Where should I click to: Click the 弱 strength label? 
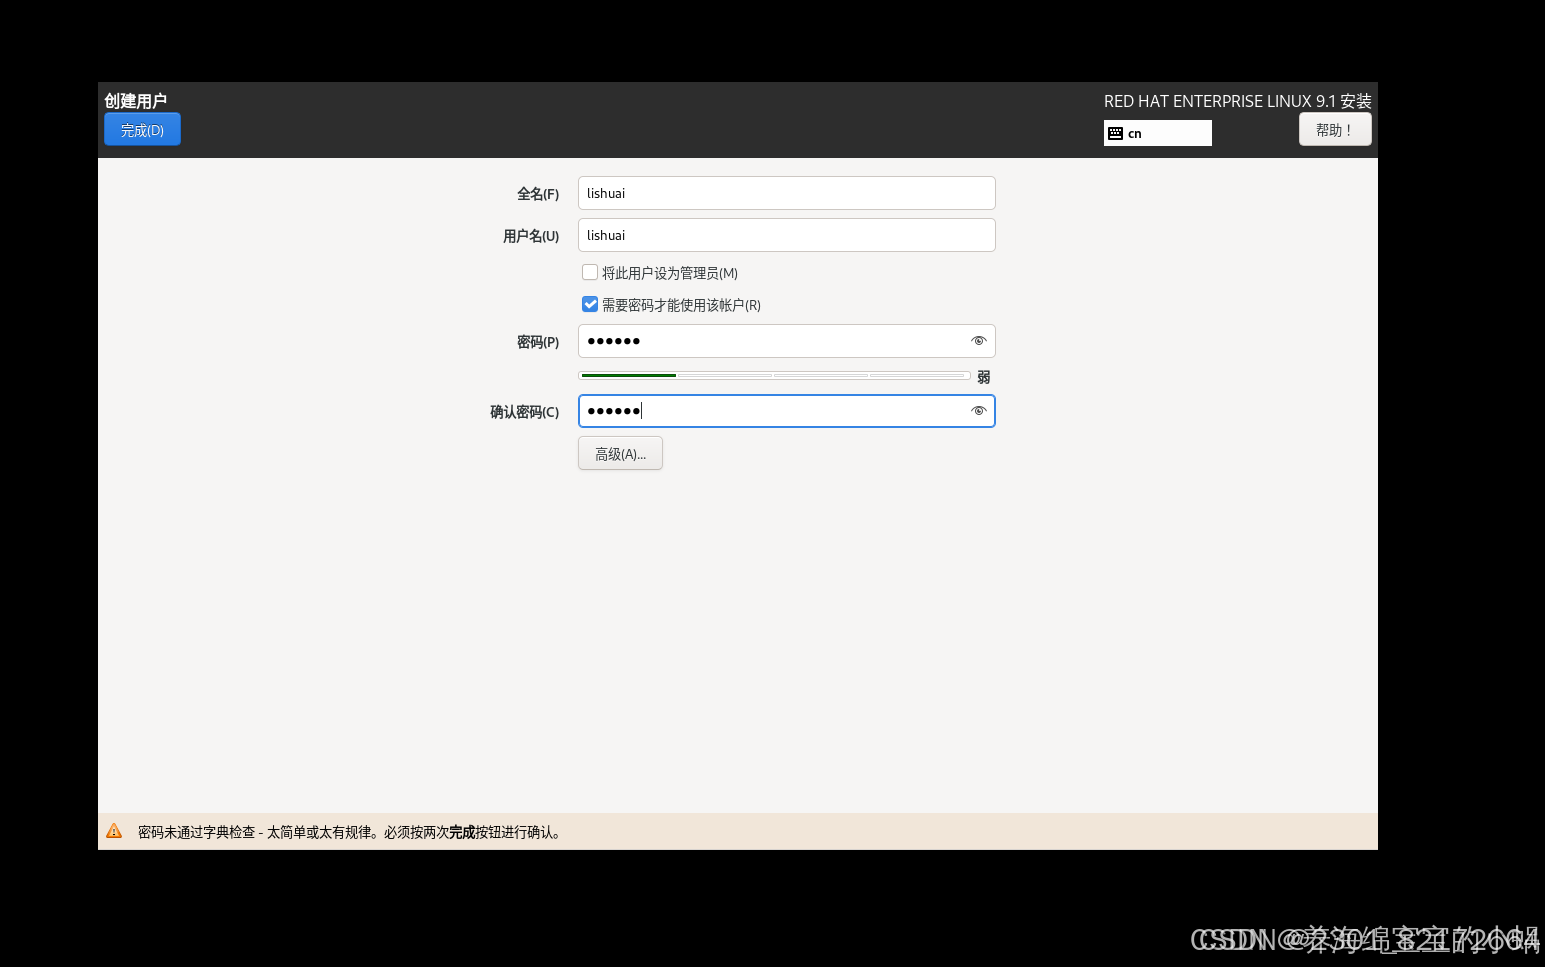coord(984,377)
